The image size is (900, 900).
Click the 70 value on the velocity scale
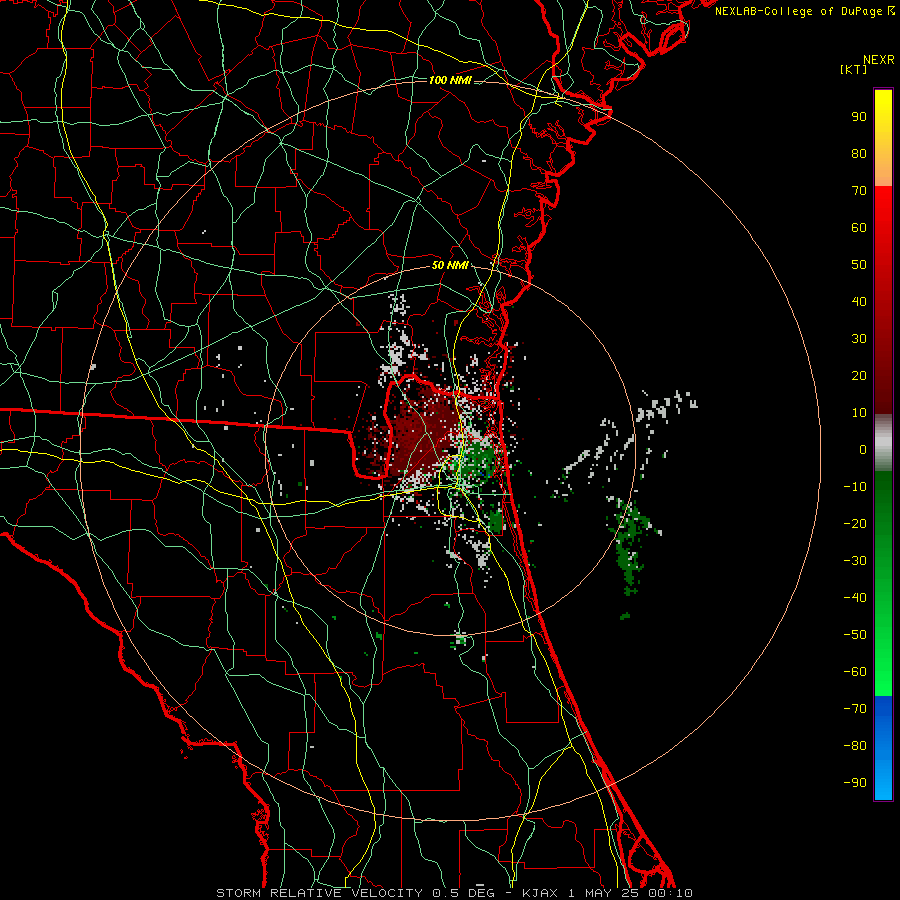(x=859, y=191)
